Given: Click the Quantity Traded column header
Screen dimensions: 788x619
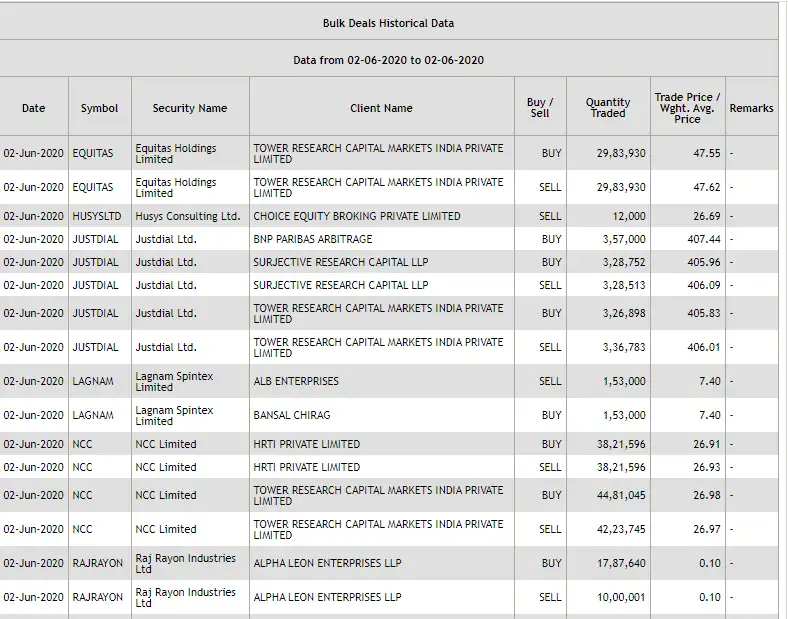Looking at the screenshot, I should (x=608, y=108).
